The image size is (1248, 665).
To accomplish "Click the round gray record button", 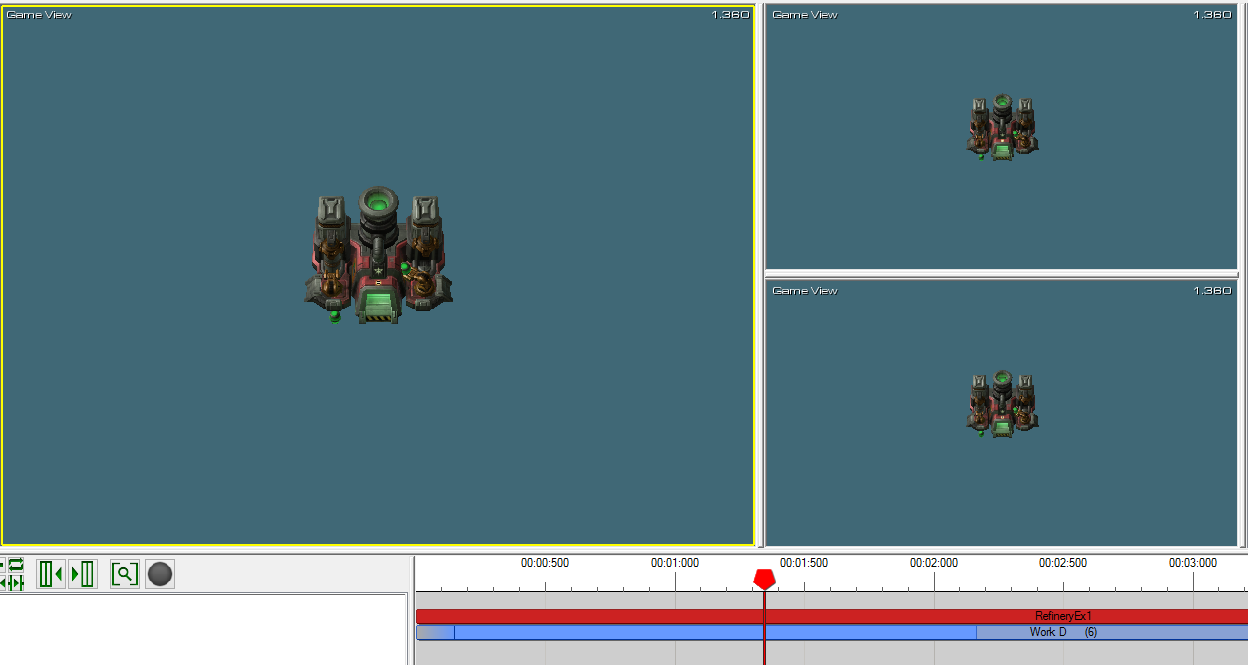I will tap(160, 574).
